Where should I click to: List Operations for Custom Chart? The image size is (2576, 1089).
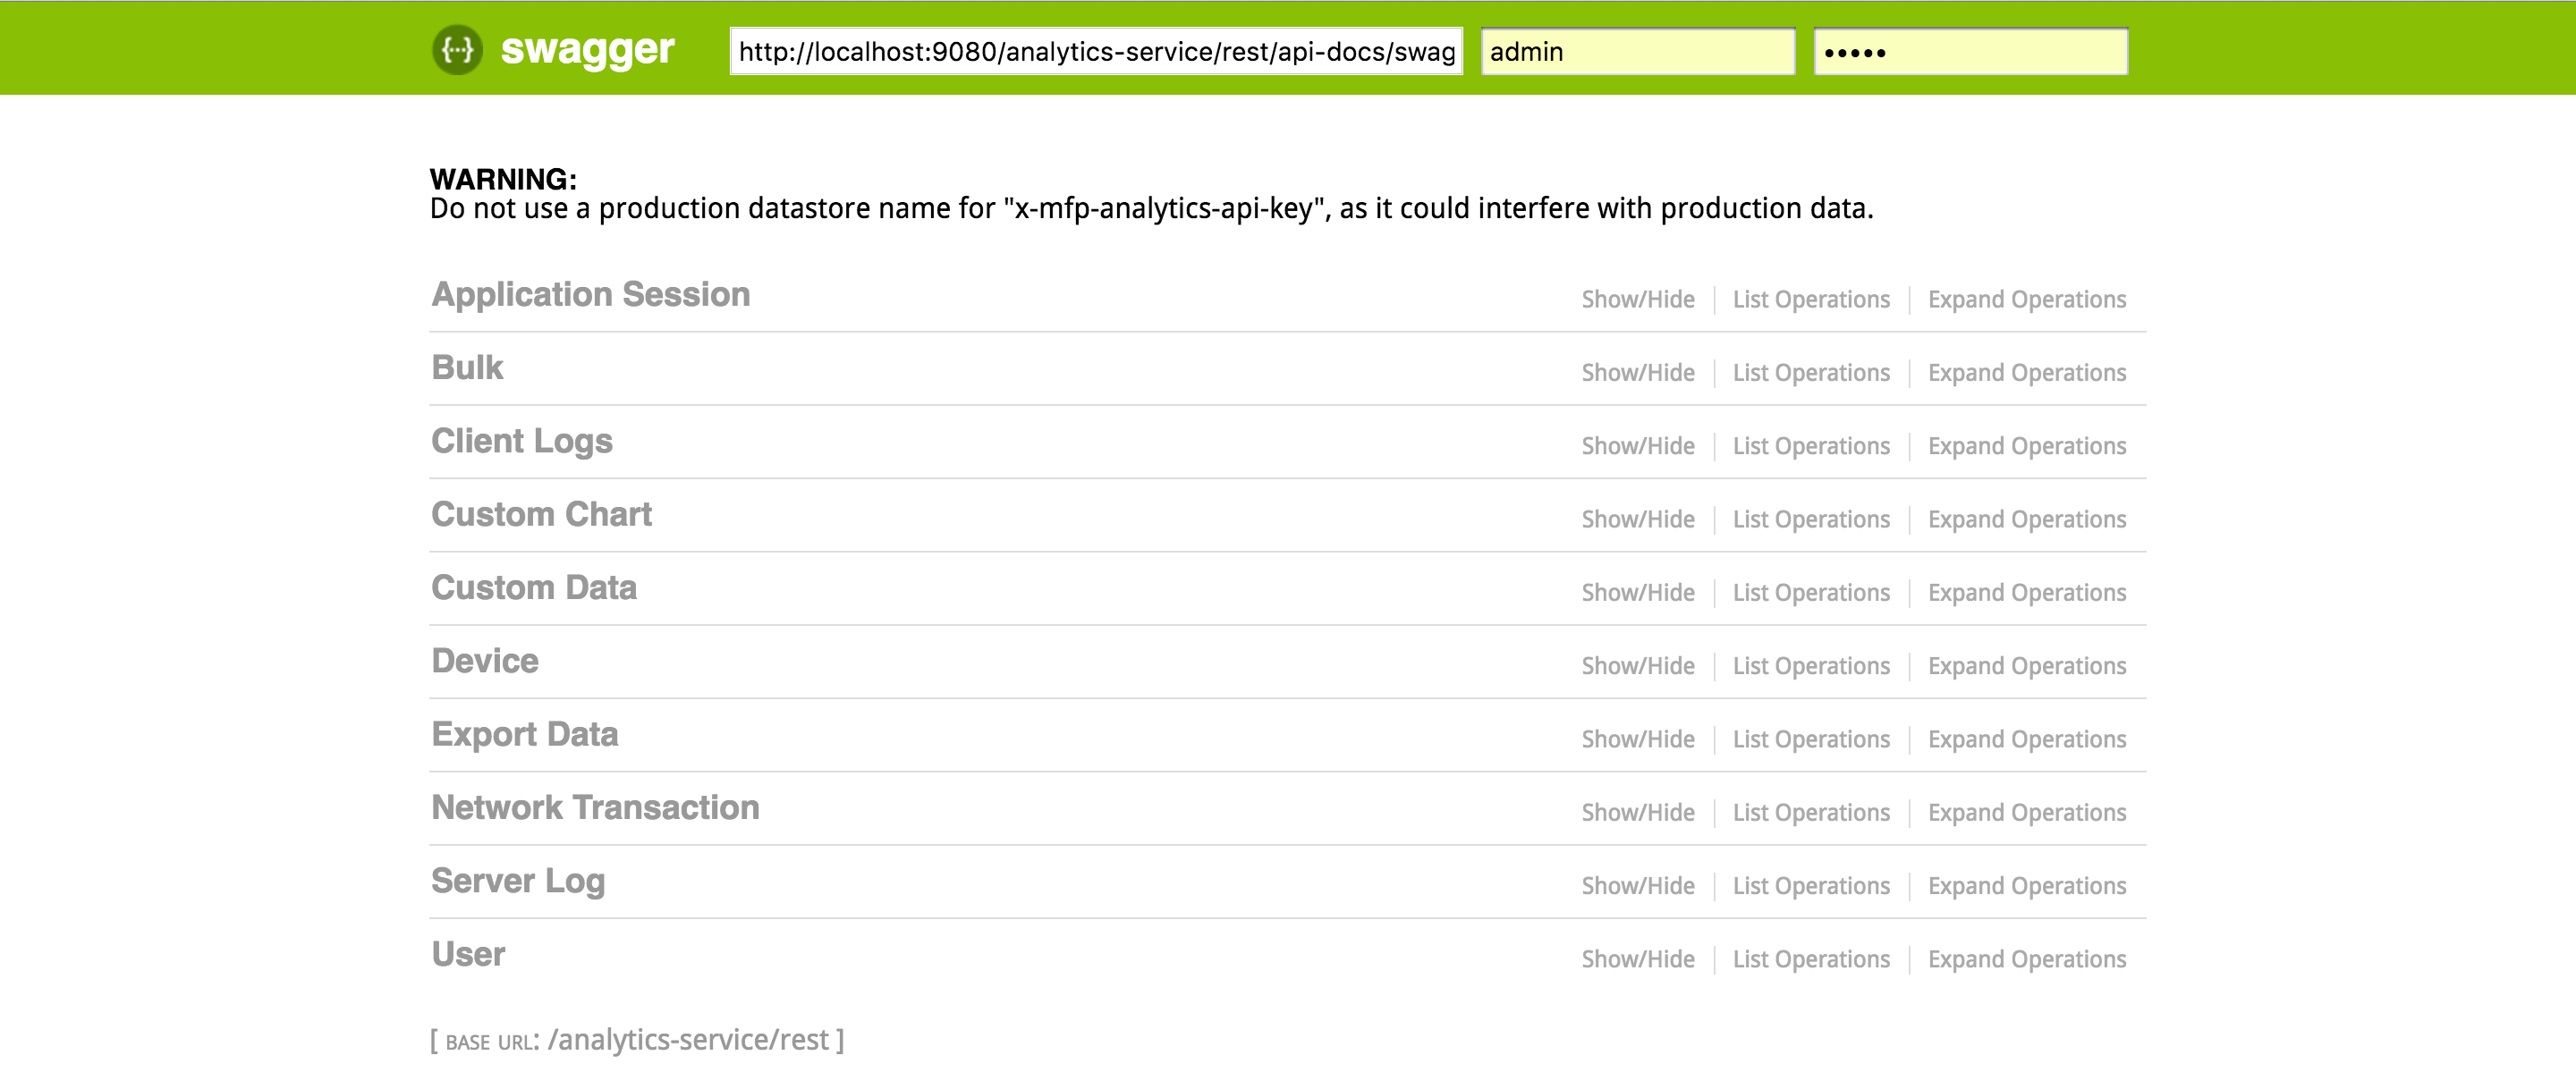pos(1810,520)
